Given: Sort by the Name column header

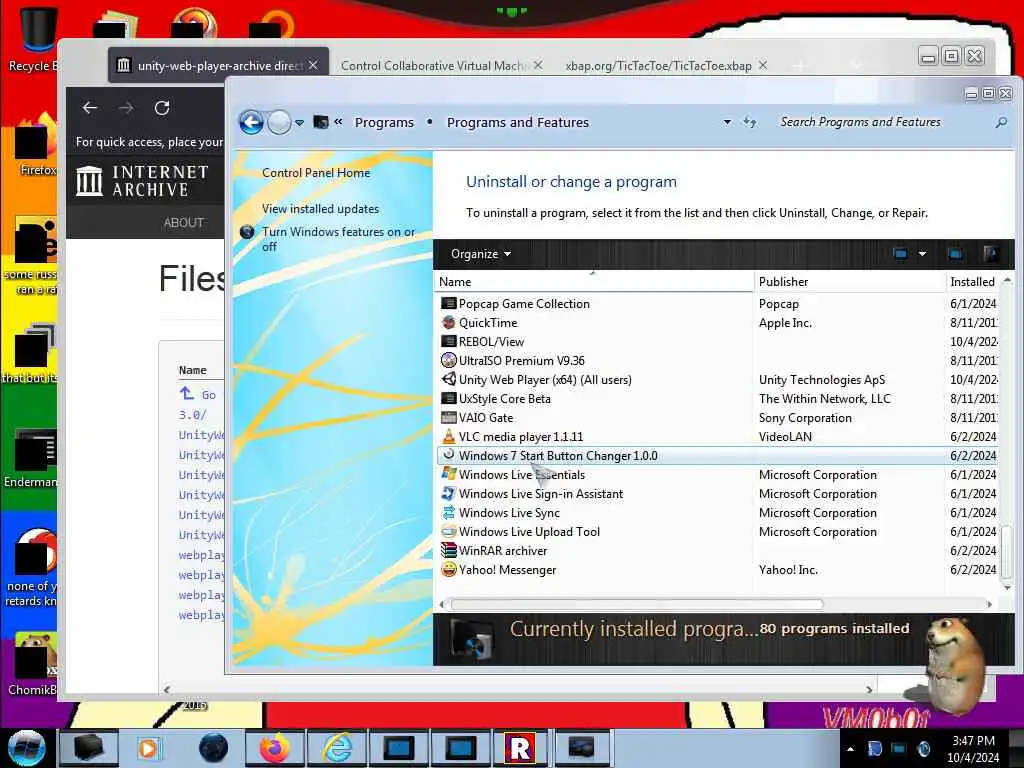Looking at the screenshot, I should click(593, 281).
